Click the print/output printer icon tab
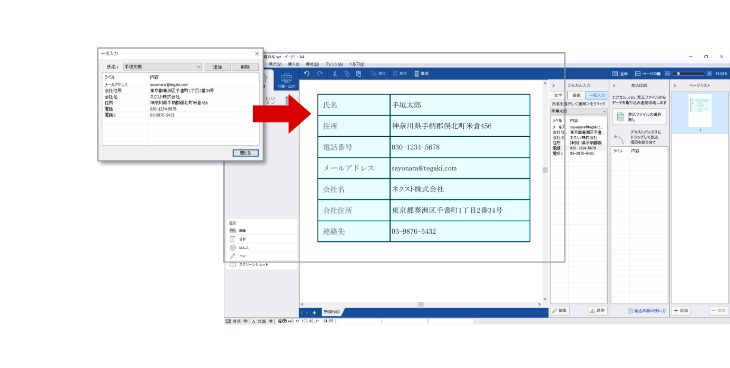This screenshot has width=730, height=368. [286, 81]
